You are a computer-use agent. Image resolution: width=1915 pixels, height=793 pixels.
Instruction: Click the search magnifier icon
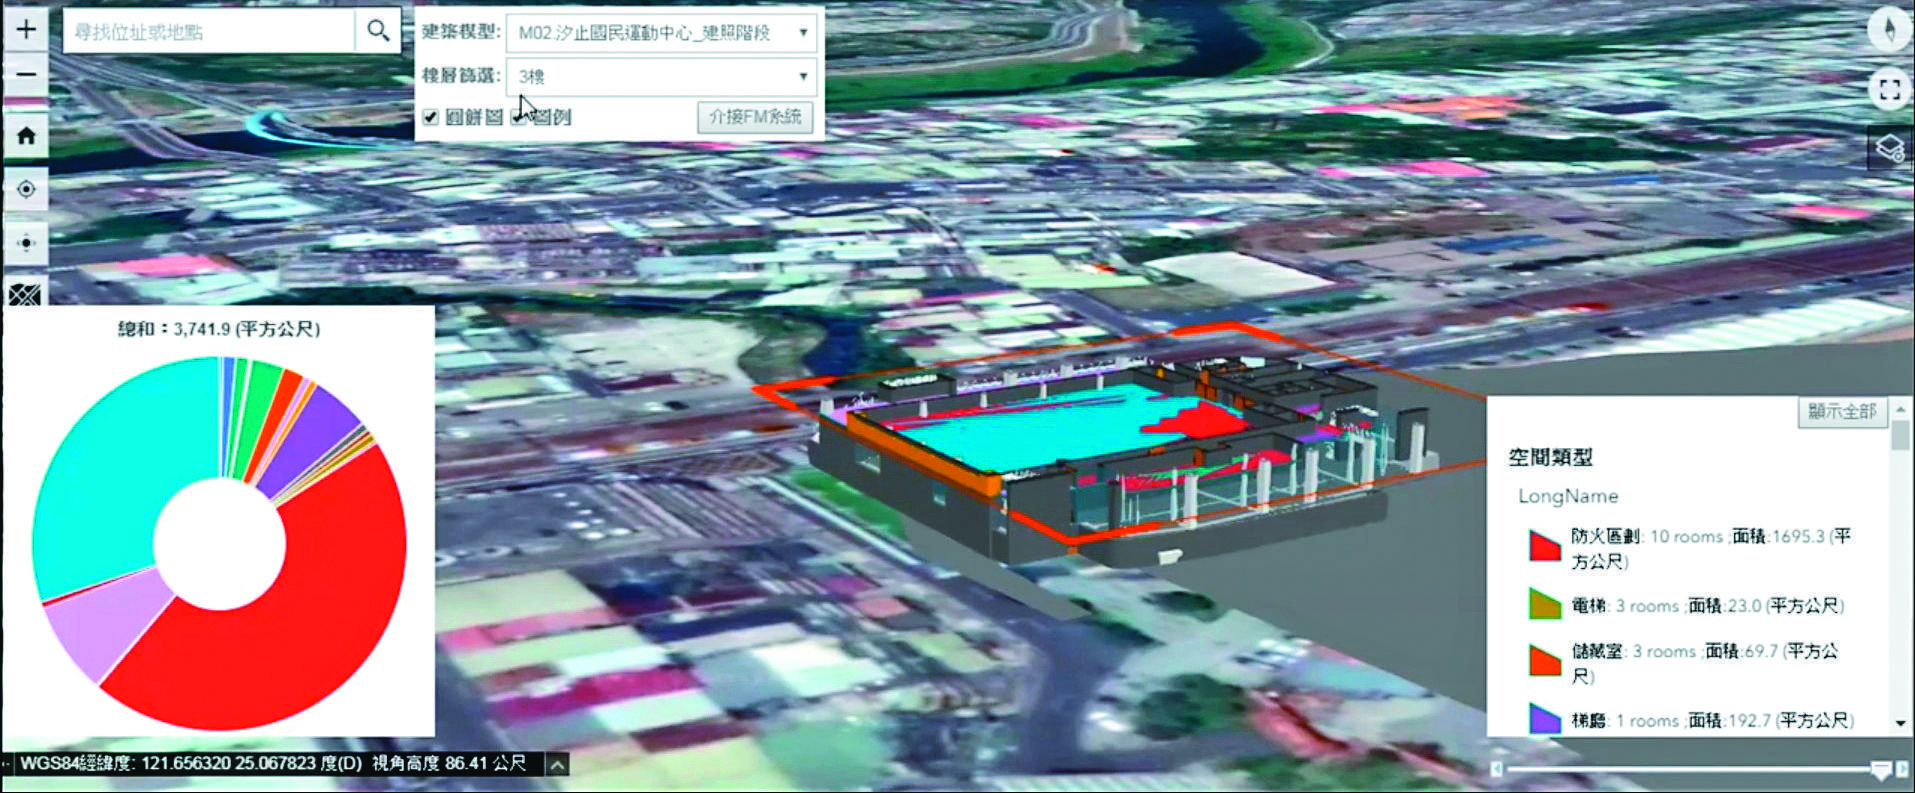pyautogui.click(x=378, y=31)
